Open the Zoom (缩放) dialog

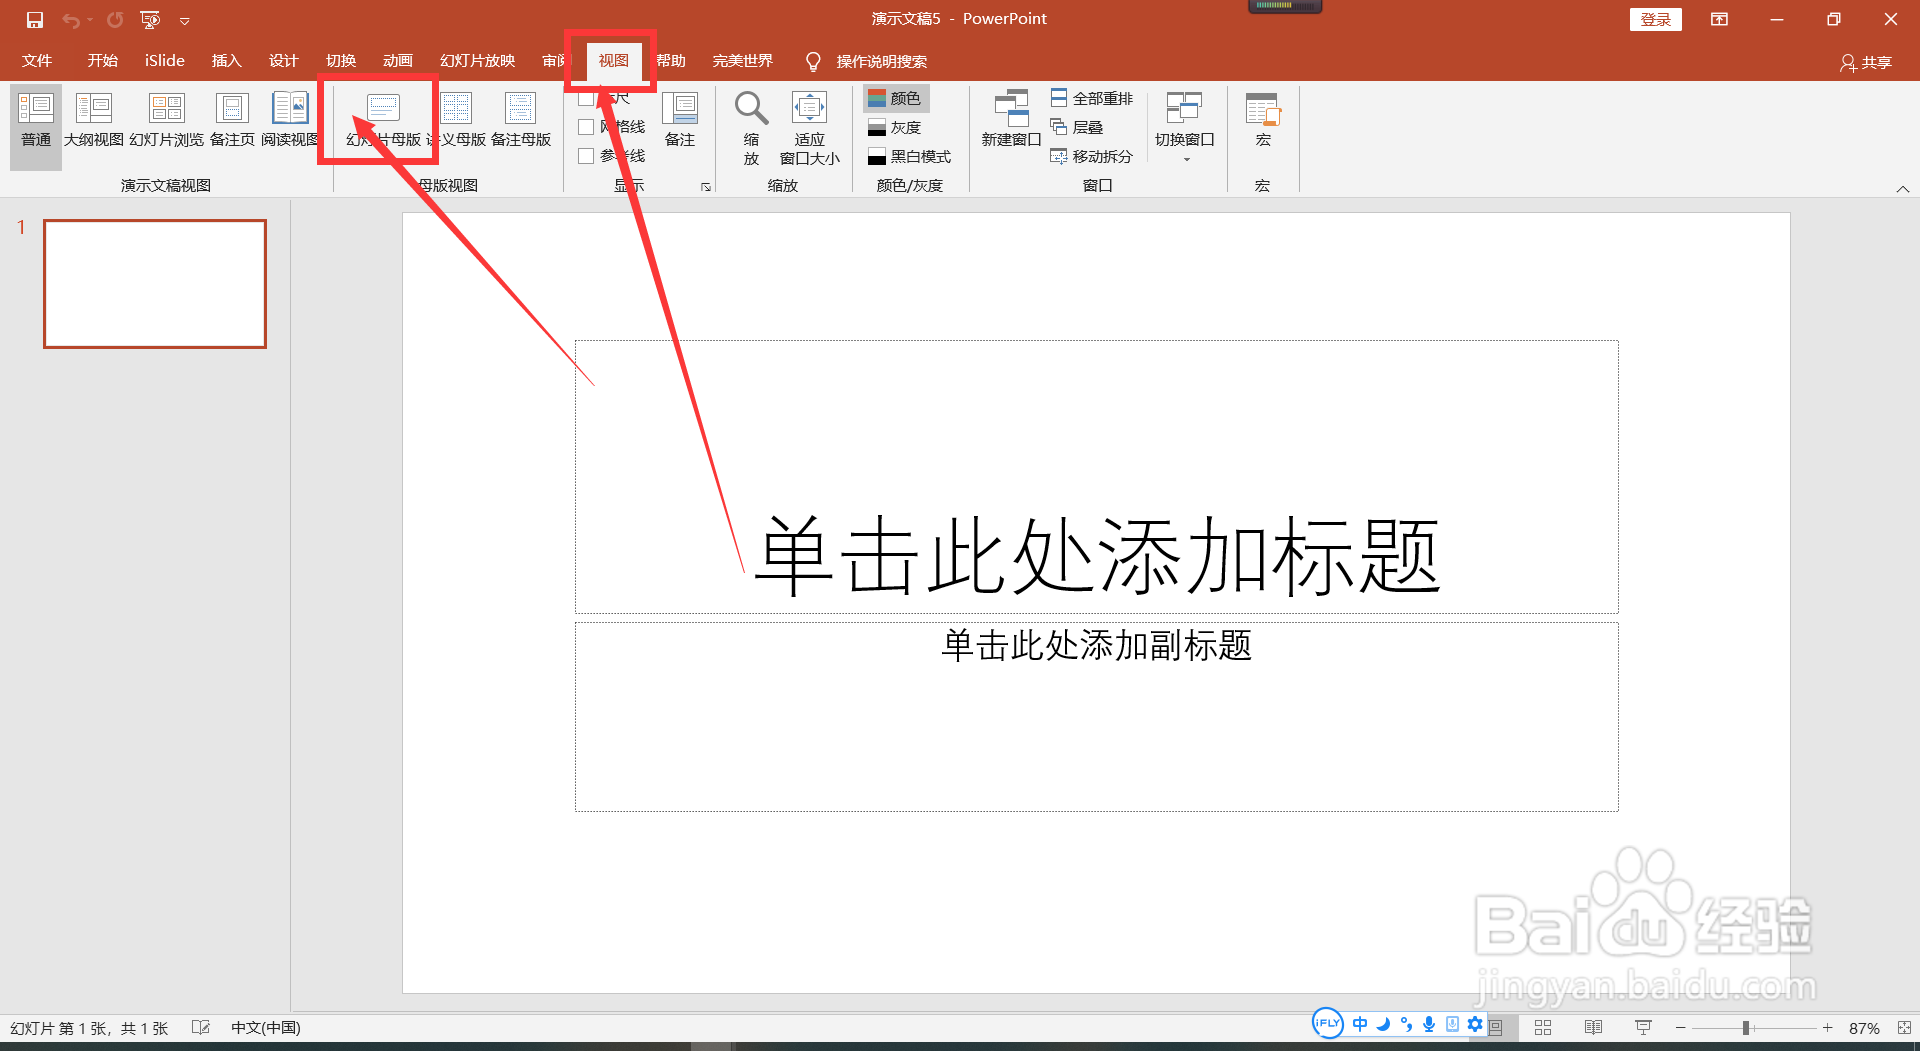(751, 127)
